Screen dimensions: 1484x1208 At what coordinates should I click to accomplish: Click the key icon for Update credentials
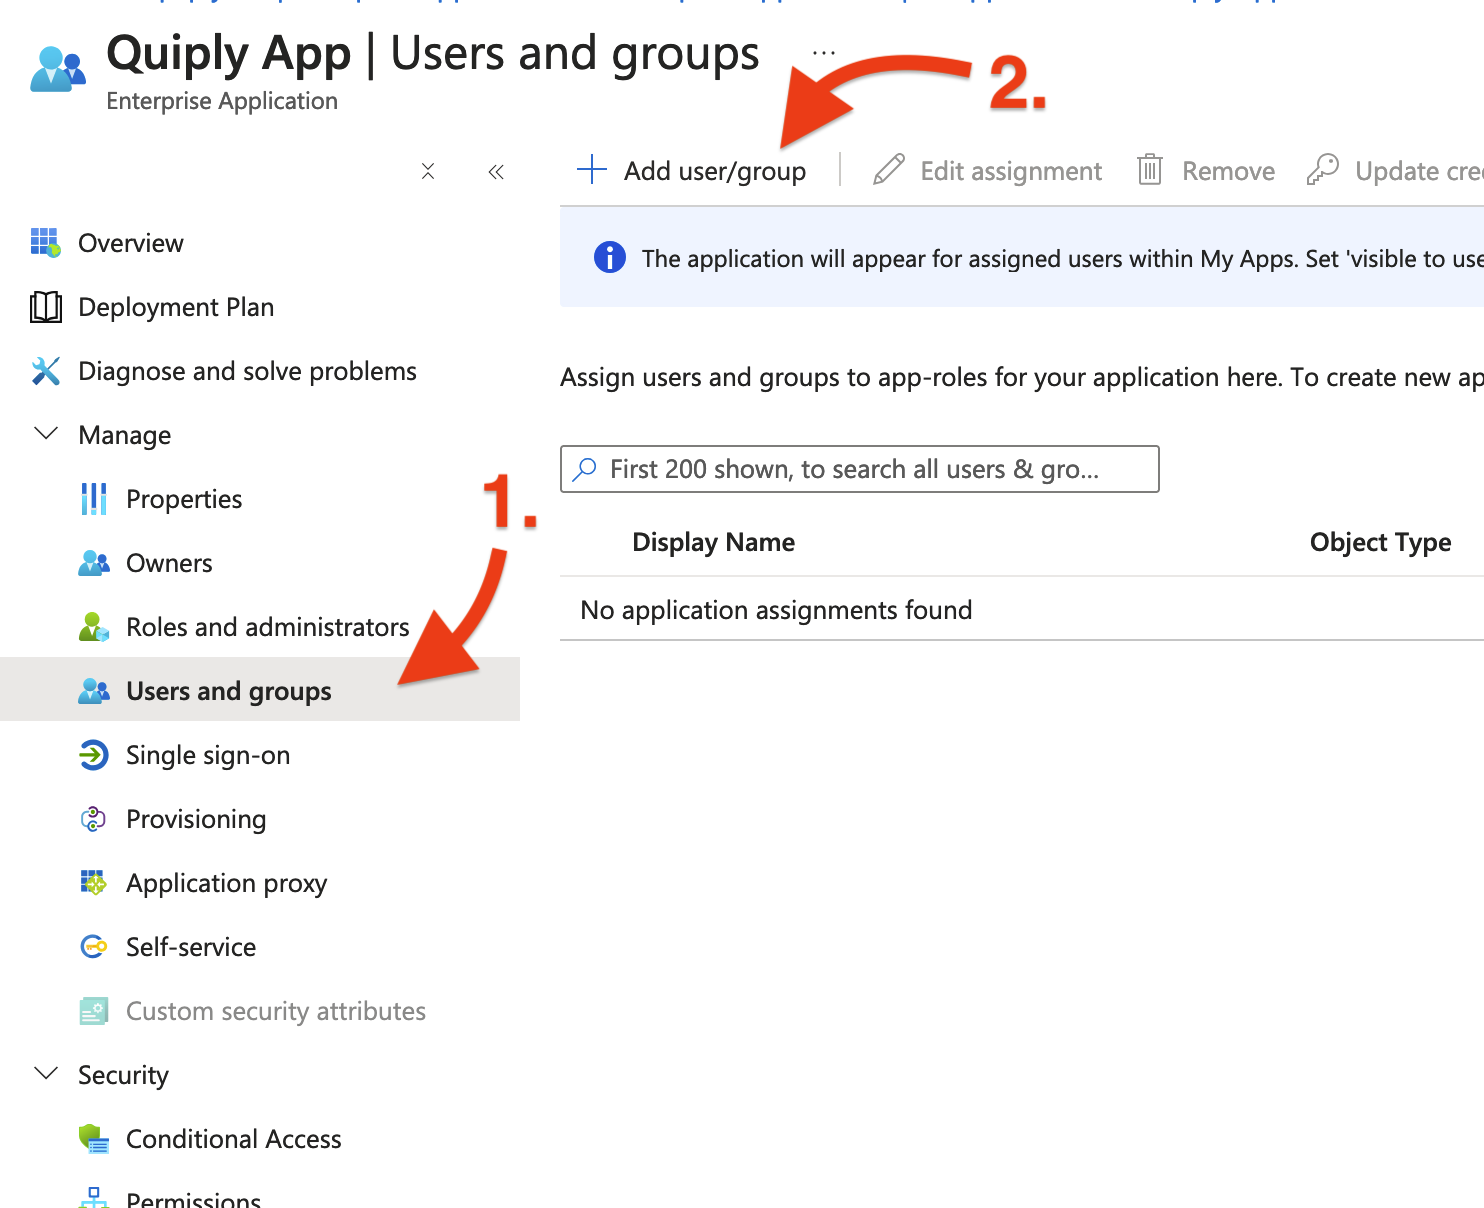point(1322,170)
